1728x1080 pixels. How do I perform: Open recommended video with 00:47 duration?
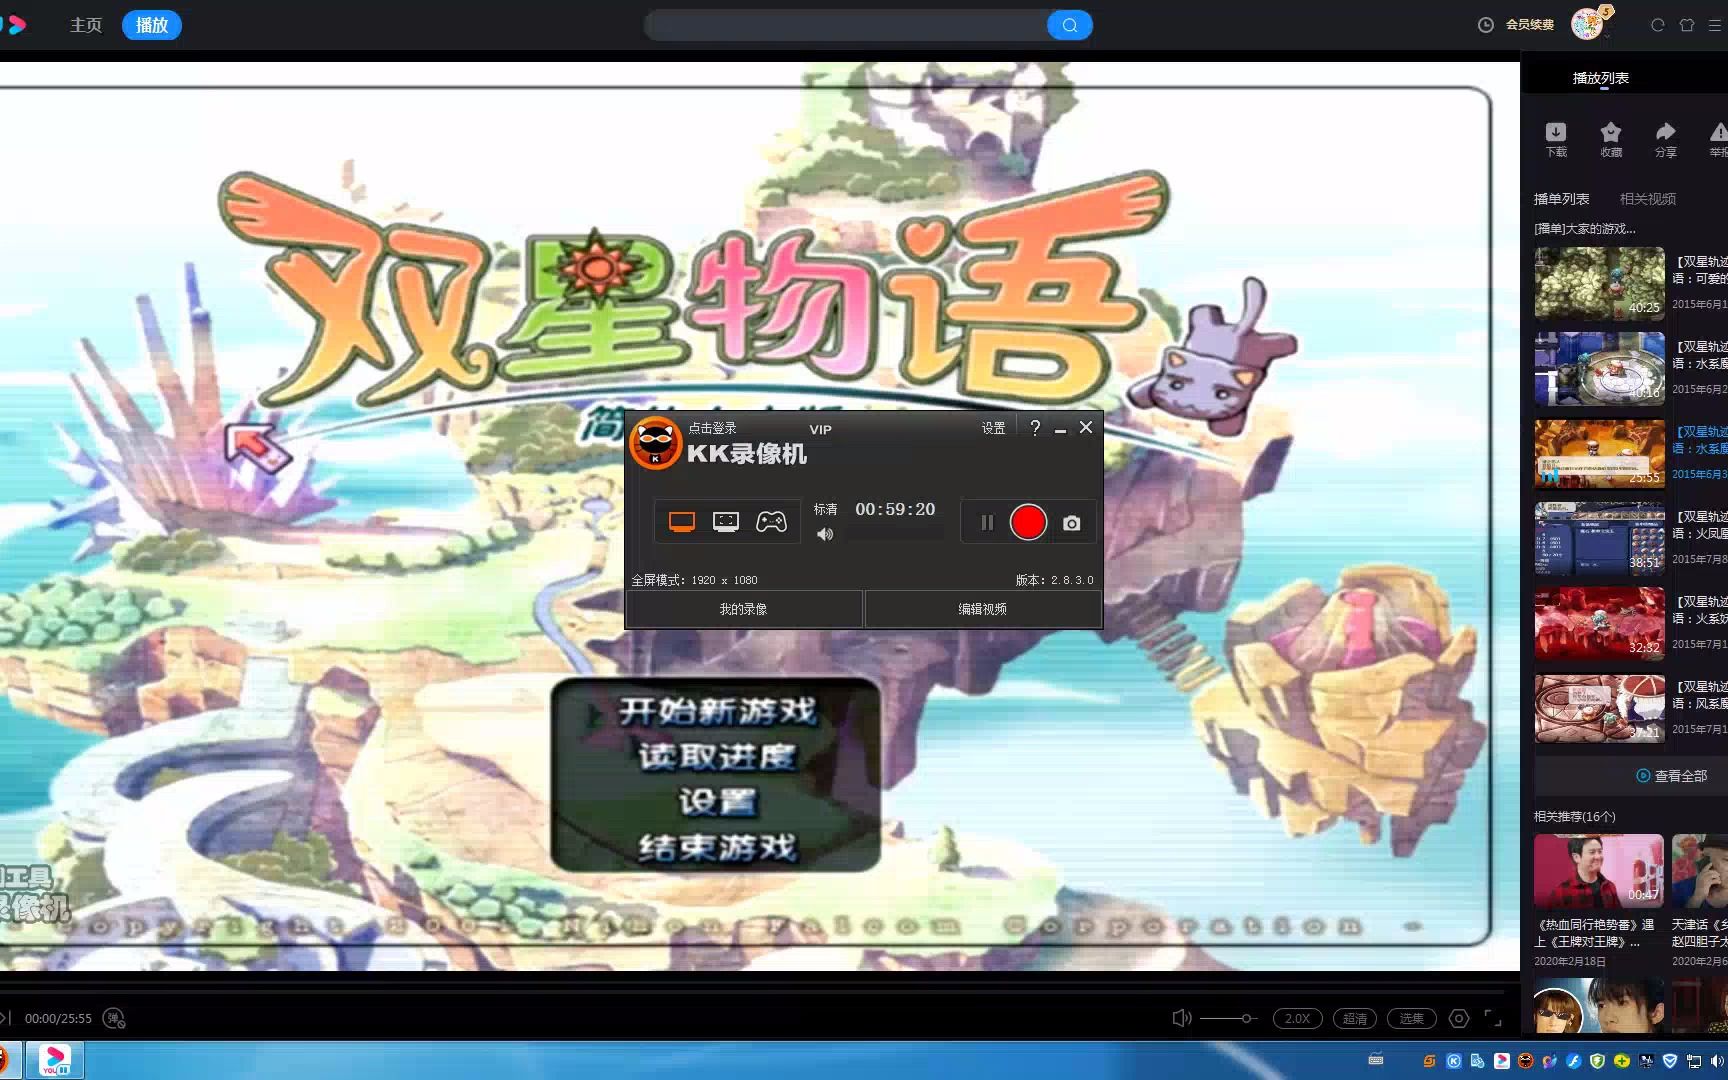coord(1599,871)
